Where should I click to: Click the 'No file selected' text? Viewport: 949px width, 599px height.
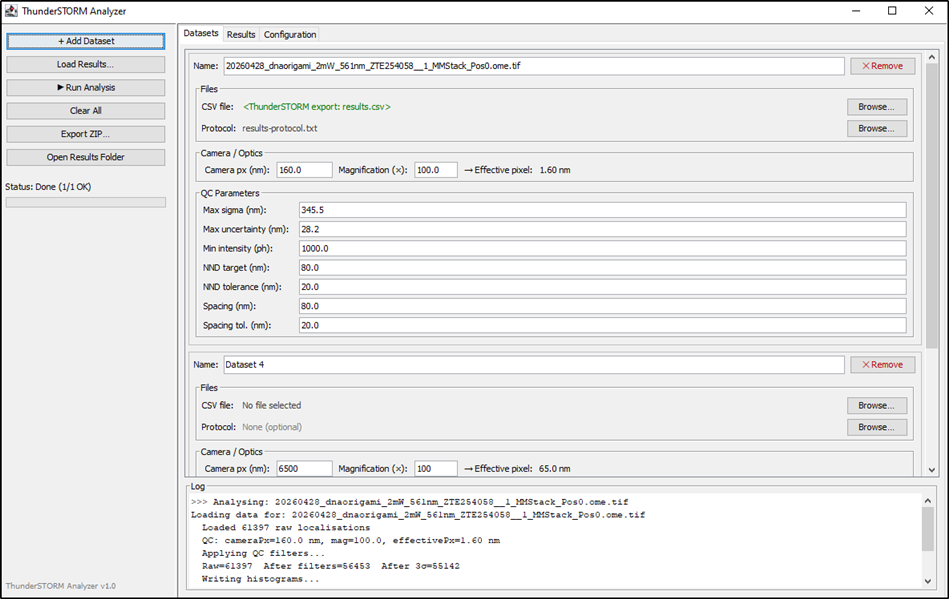(x=271, y=405)
